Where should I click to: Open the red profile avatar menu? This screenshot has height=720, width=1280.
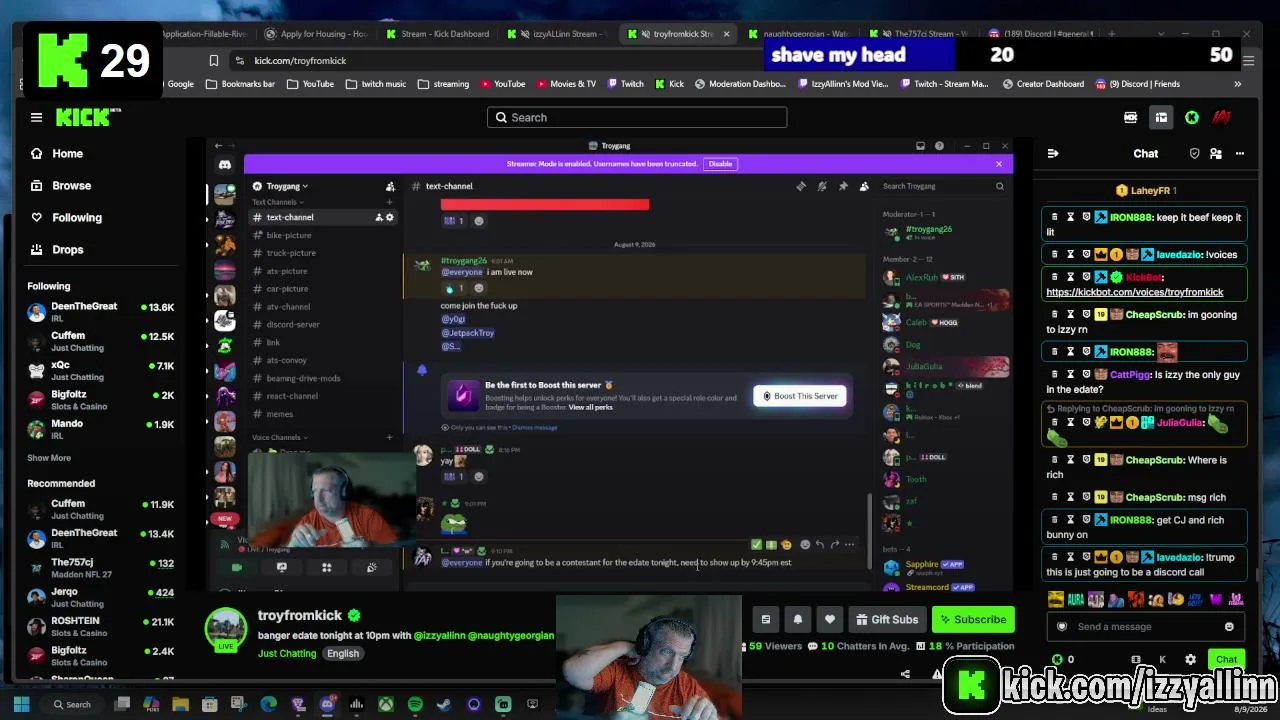1221,117
